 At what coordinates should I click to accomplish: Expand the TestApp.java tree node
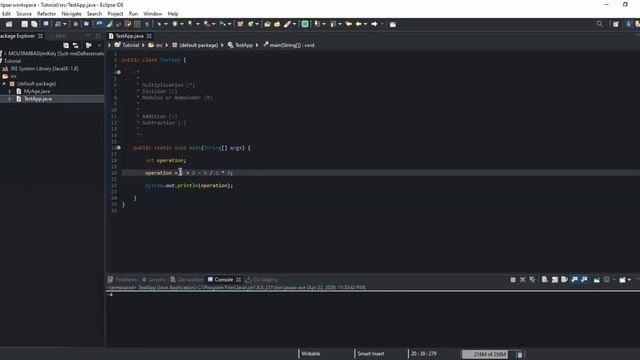pyautogui.click(x=10, y=99)
